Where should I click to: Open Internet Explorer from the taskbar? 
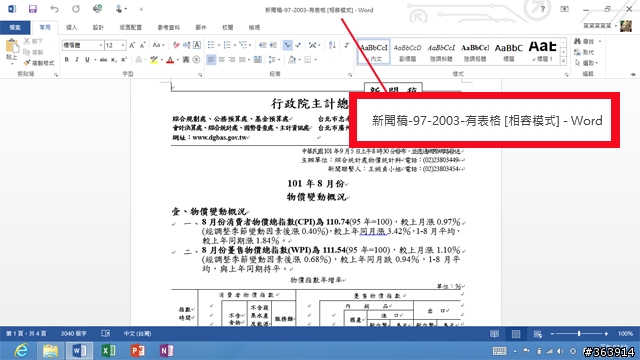coord(21,351)
